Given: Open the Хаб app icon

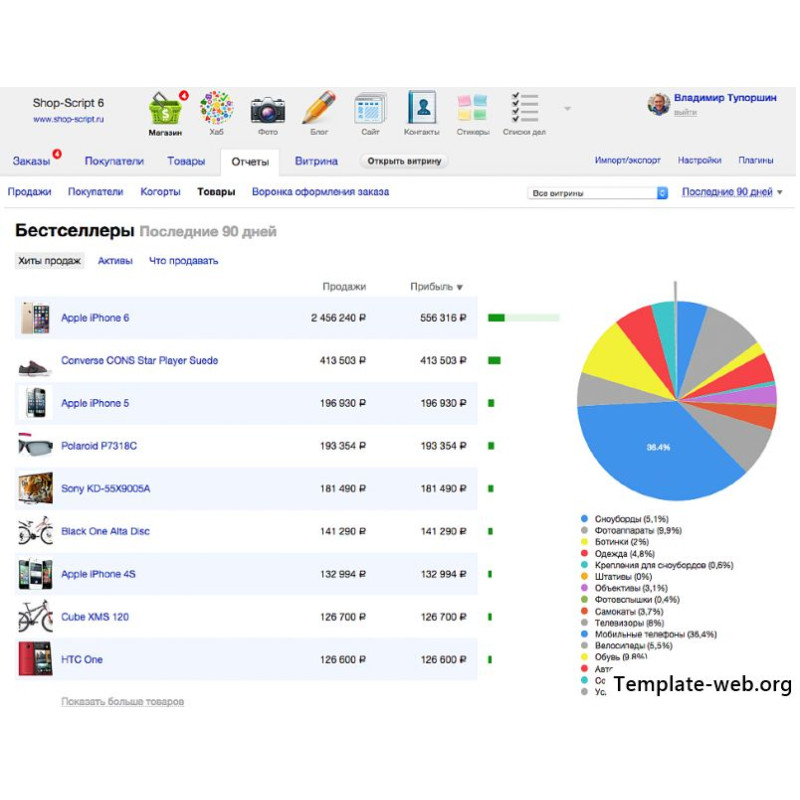Looking at the screenshot, I should tap(217, 110).
